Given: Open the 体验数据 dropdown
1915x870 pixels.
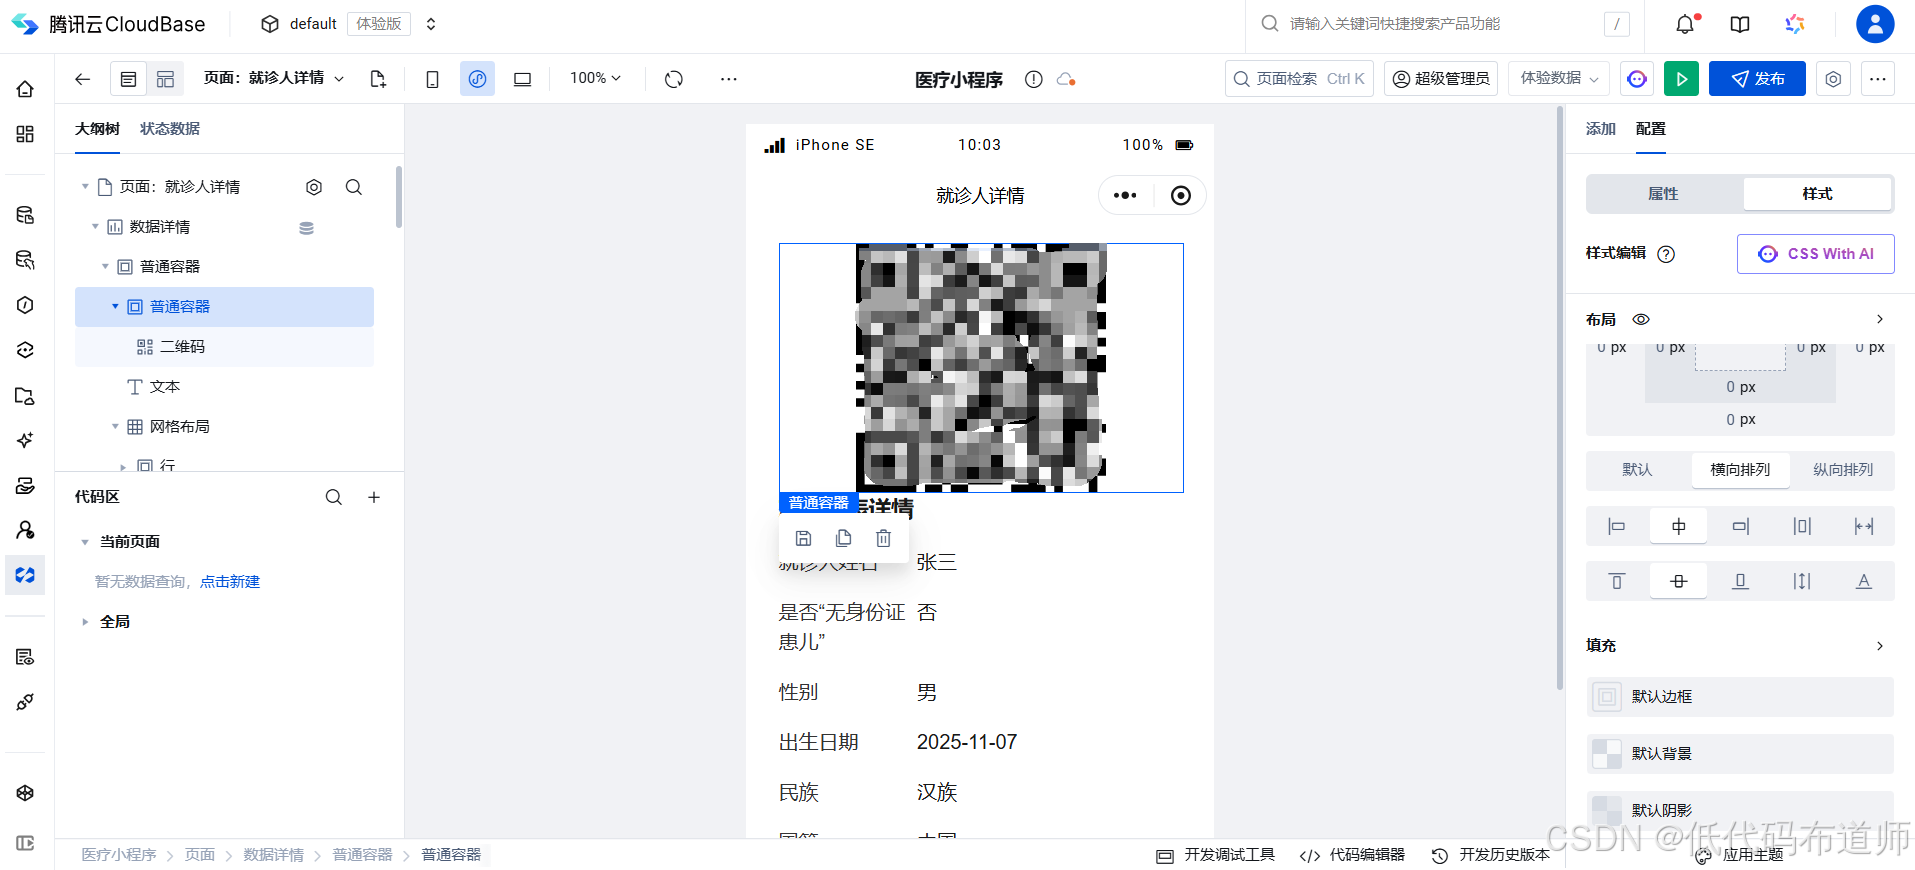Looking at the screenshot, I should coord(1559,78).
